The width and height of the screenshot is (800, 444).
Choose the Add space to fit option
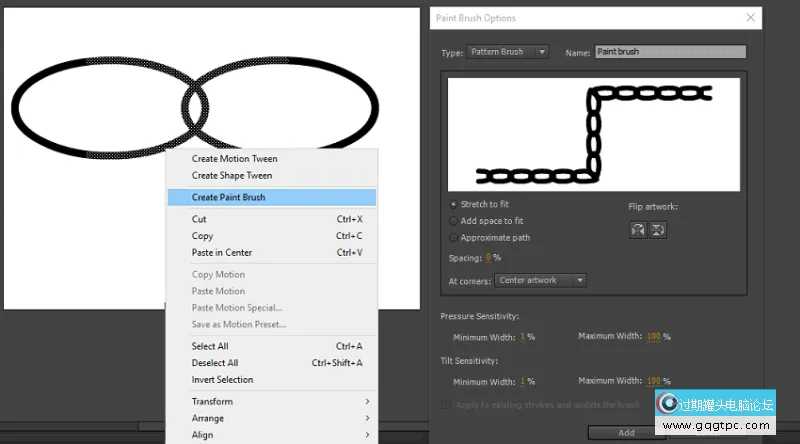pos(454,221)
